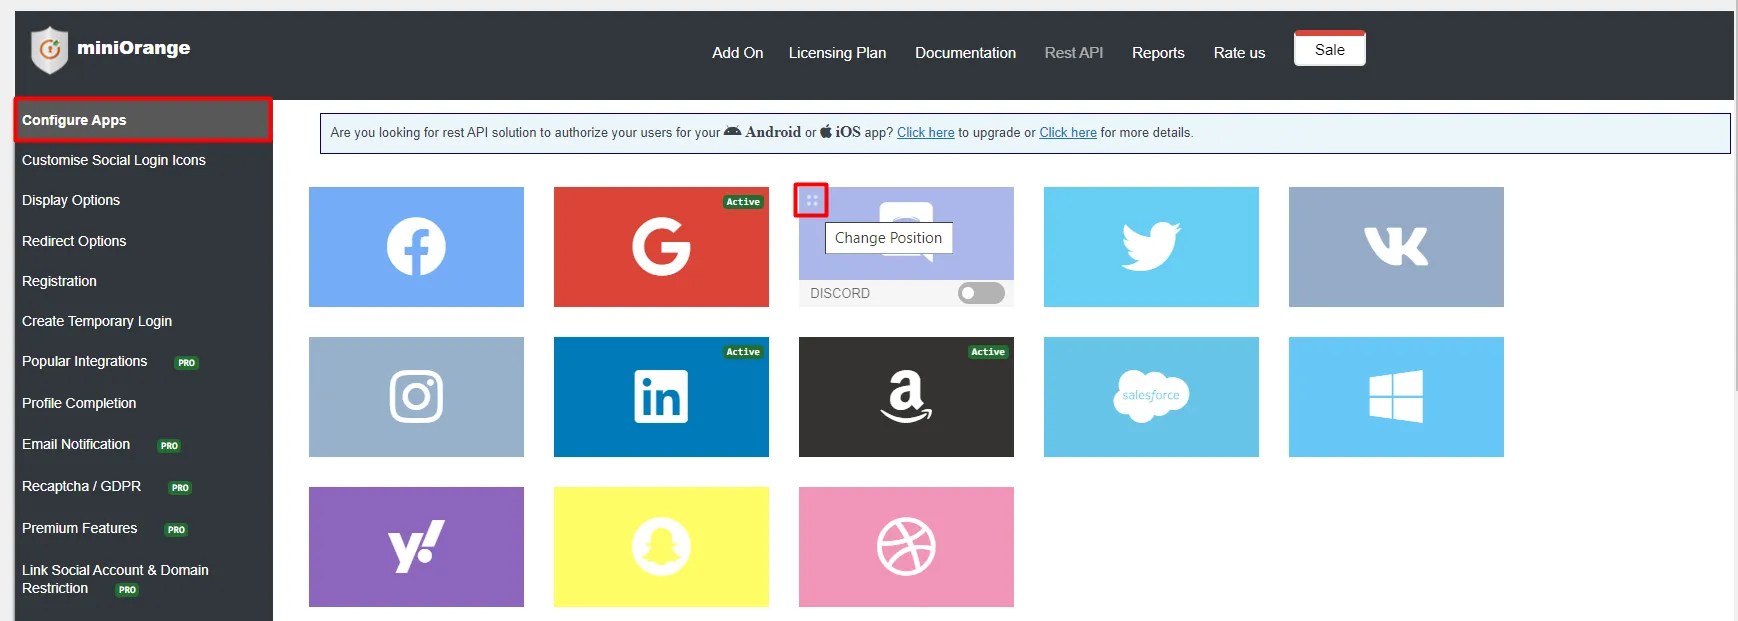Open the Facebook app tile
Screen dimensions: 1738x621
click(x=416, y=247)
